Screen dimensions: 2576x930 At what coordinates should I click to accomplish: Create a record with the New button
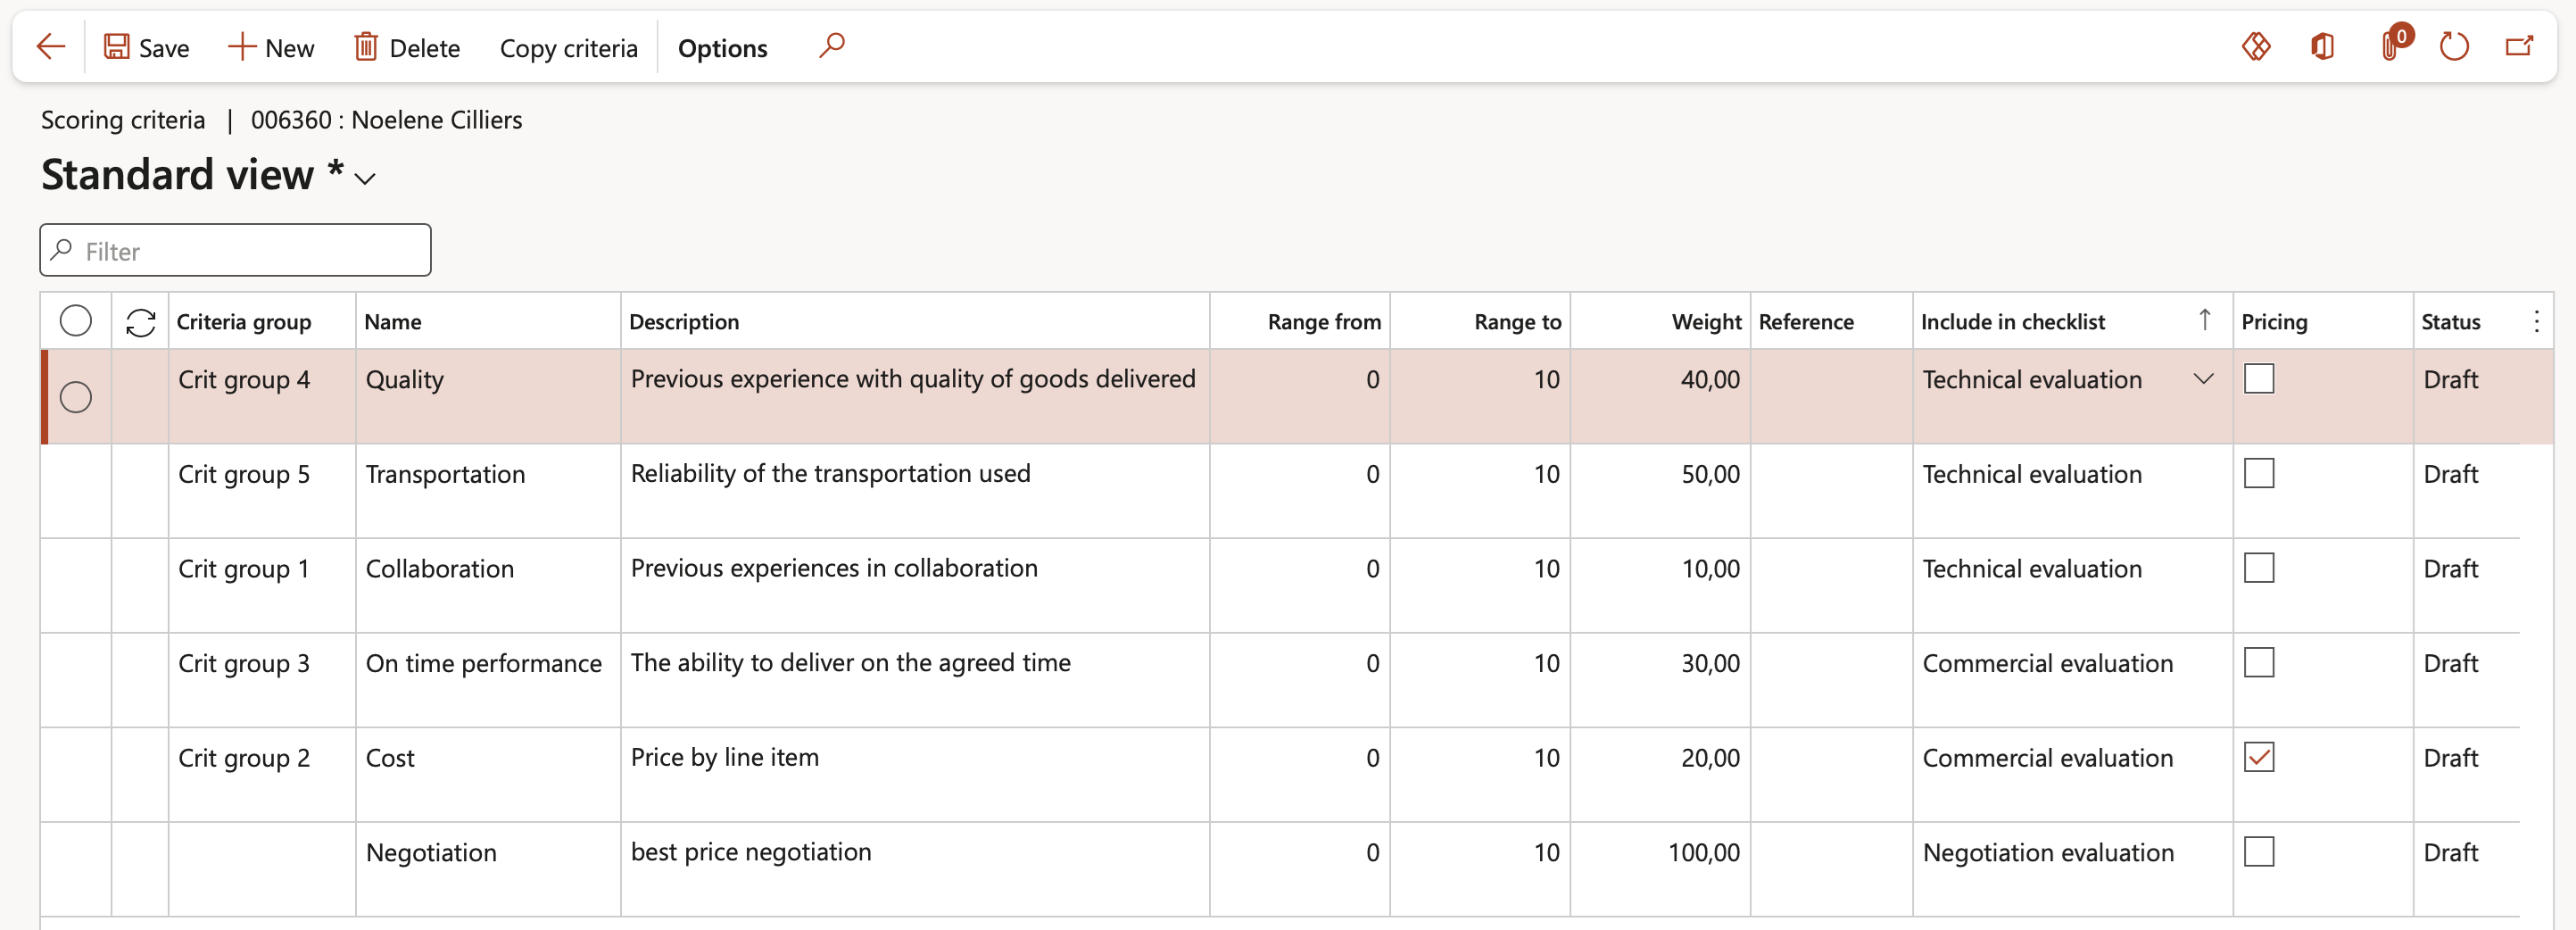[x=271, y=47]
